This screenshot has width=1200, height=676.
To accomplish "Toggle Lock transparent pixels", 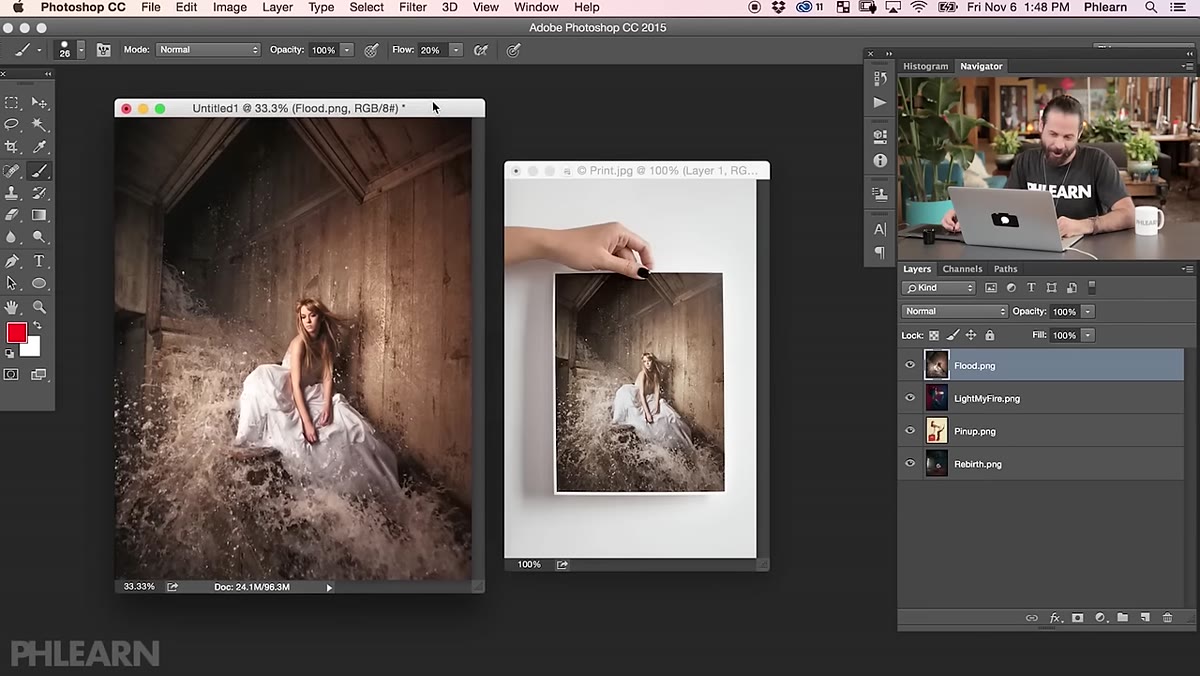I will click(x=934, y=336).
